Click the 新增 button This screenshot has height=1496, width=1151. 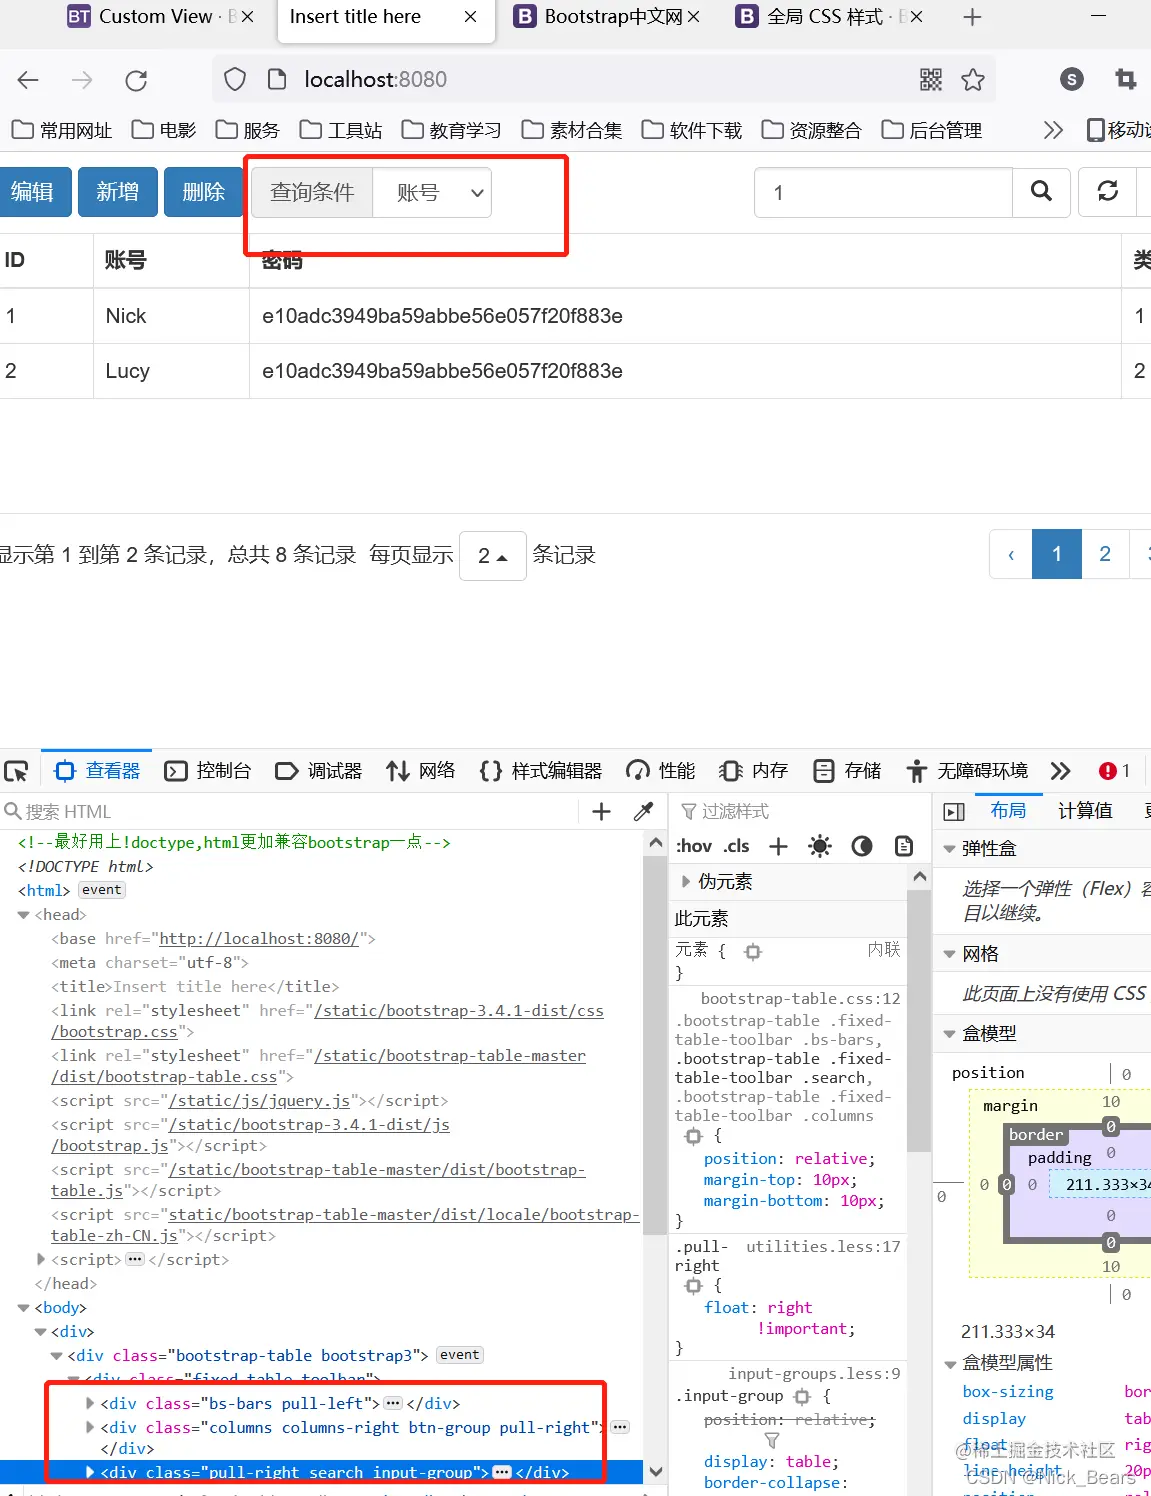(x=117, y=192)
